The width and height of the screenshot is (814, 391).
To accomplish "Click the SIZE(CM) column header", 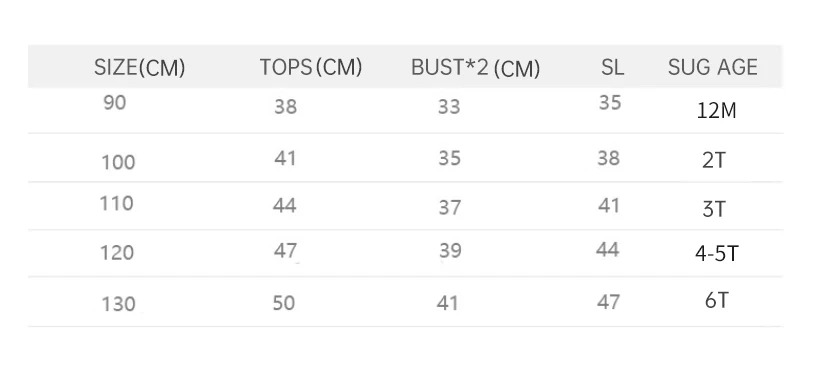I will point(139,68).
